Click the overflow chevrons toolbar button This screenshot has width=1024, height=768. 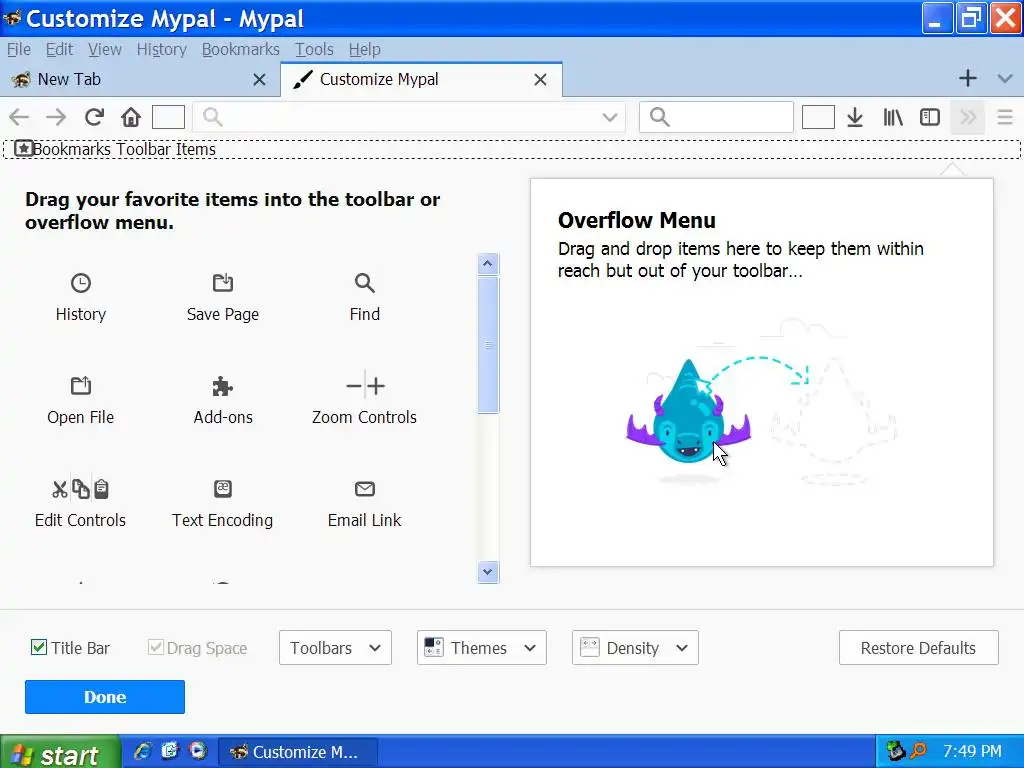click(967, 118)
